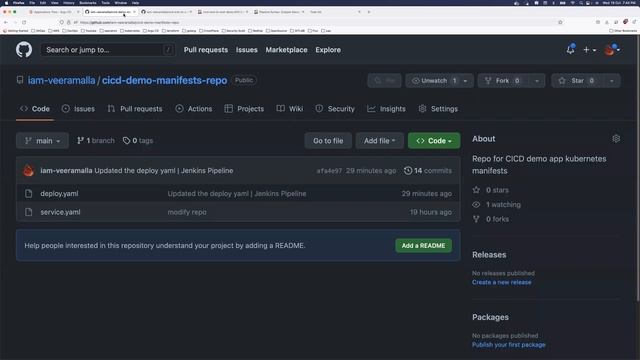This screenshot has width=640, height=360.
Task: Open the 0 forks link
Action: [491, 219]
